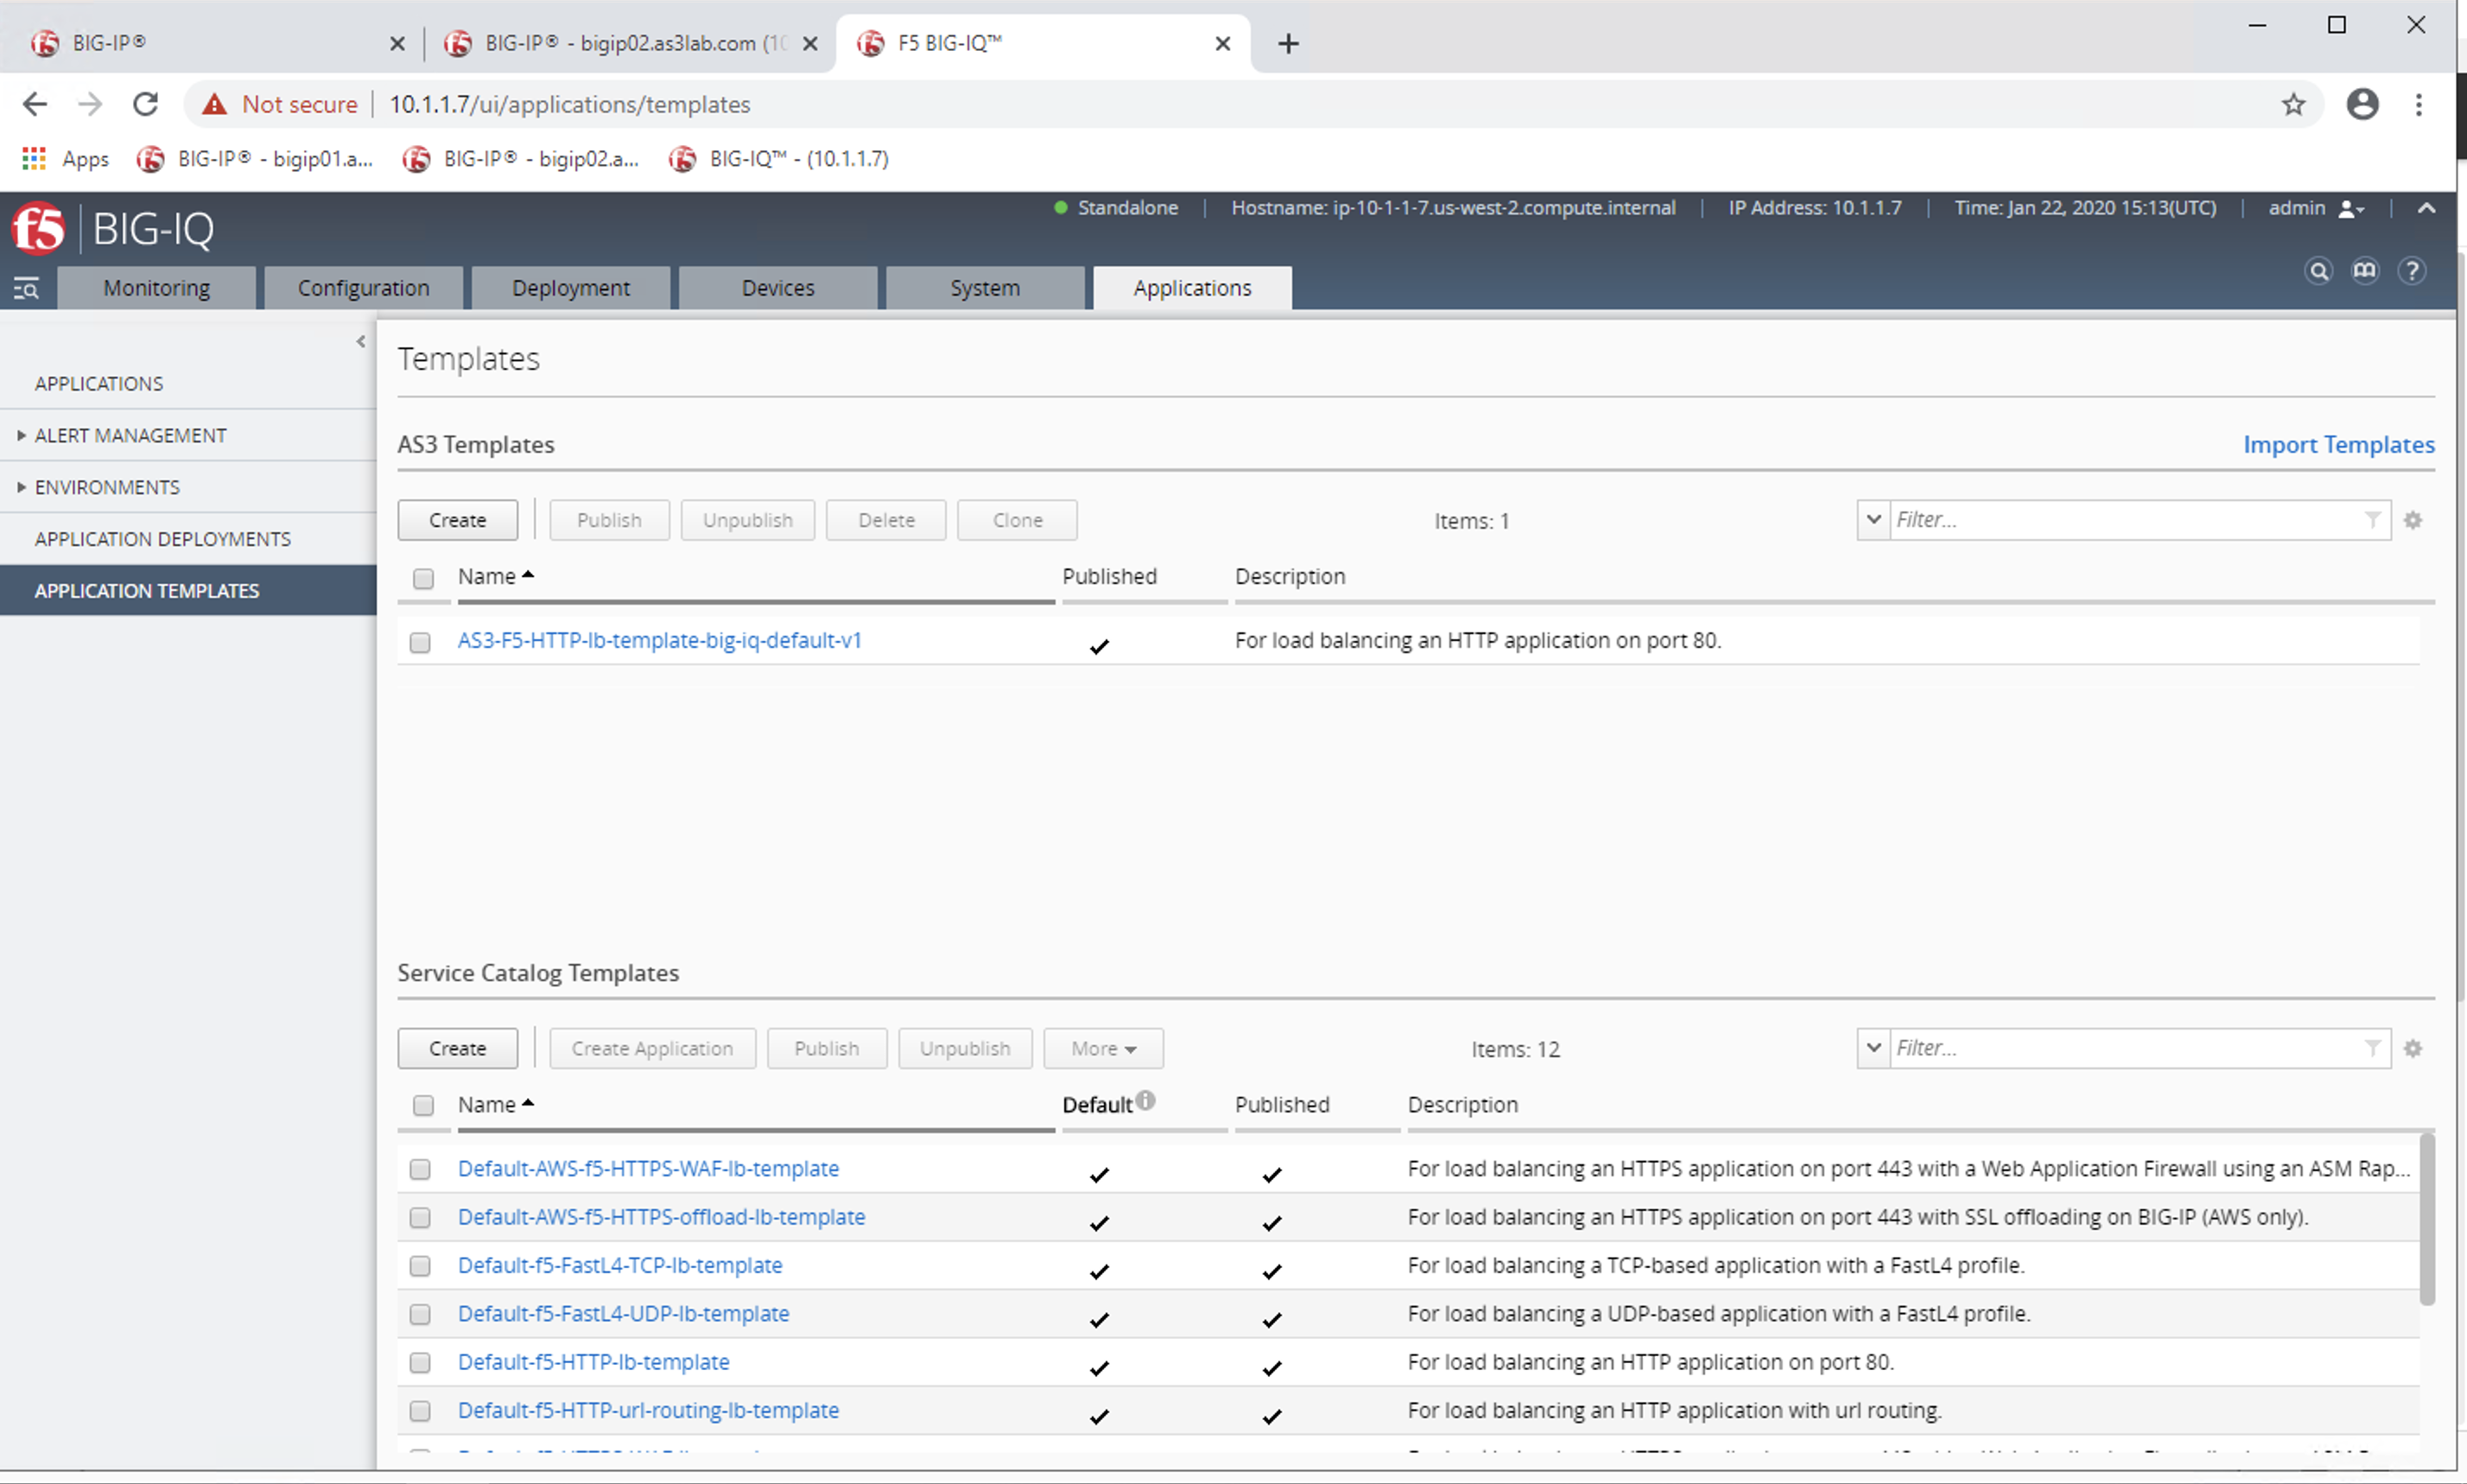Switch to the Devices tab
Viewport: 2467px width, 1484px height.
778,288
